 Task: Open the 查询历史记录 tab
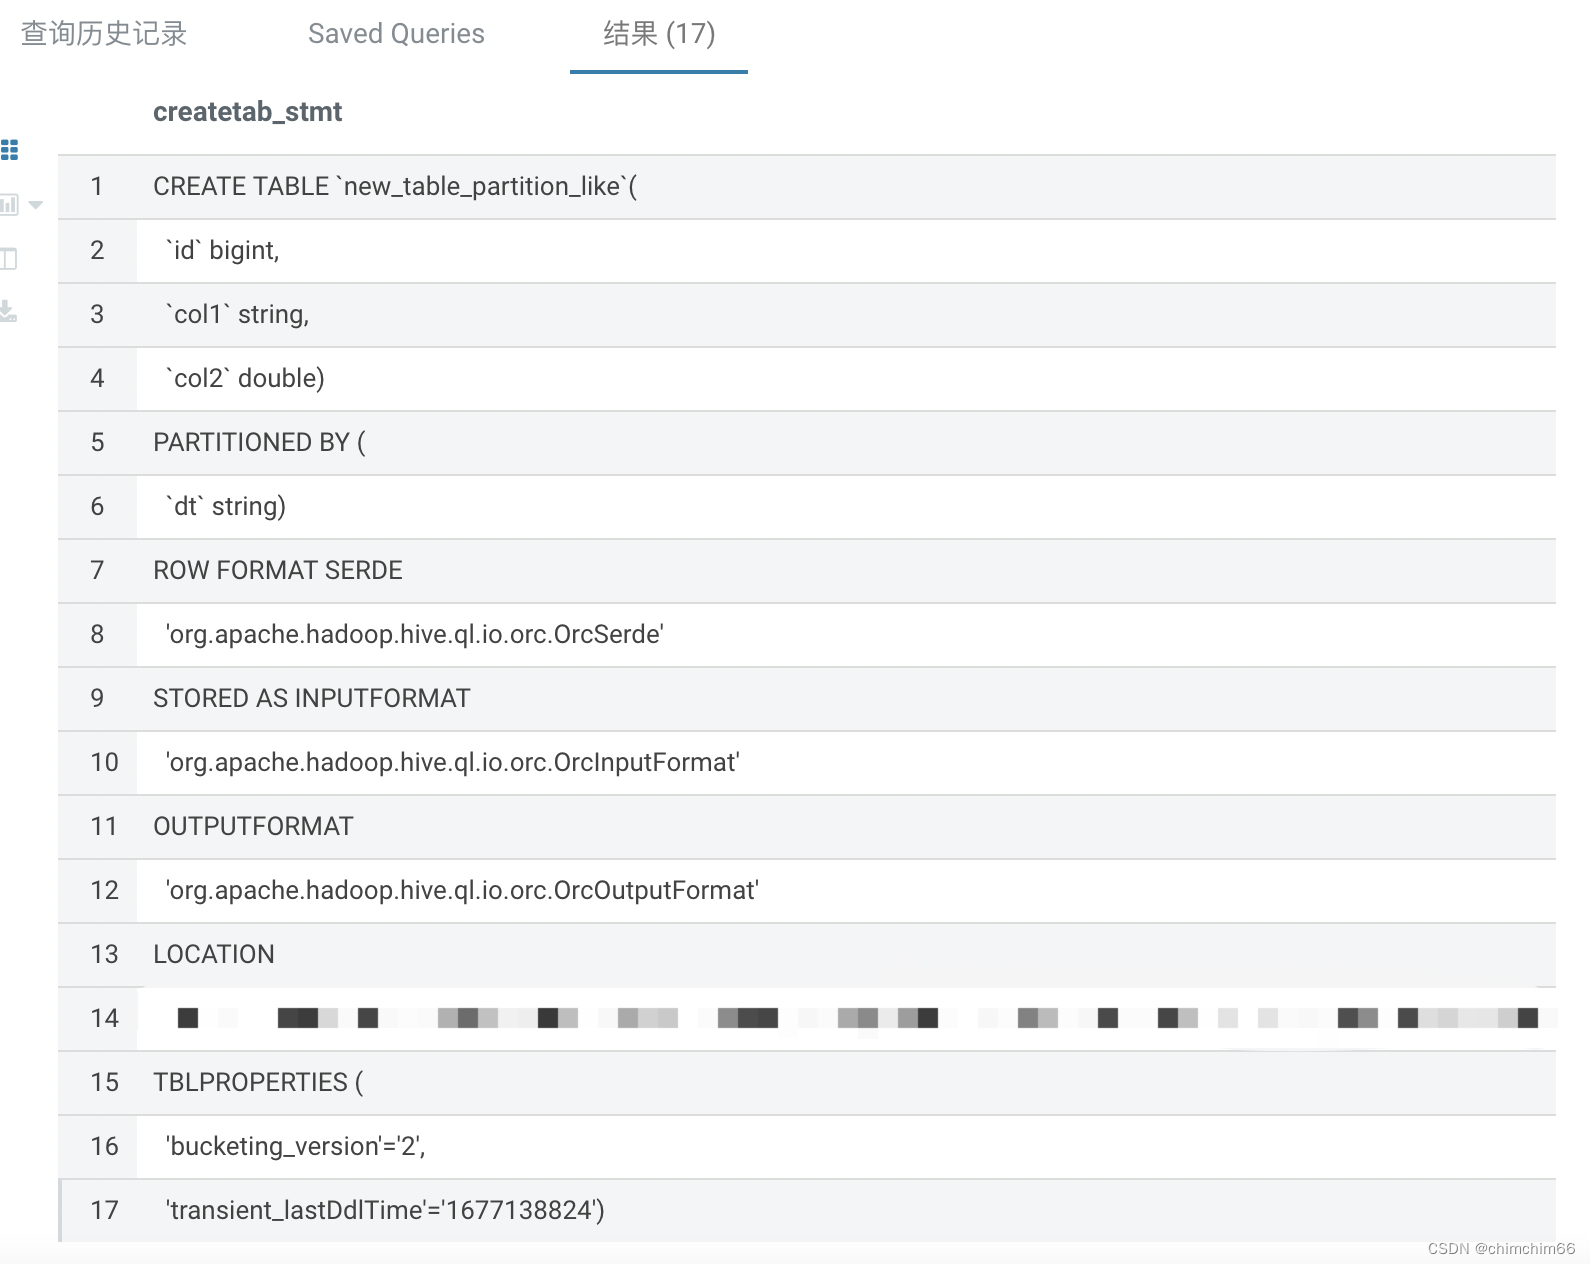tap(104, 34)
